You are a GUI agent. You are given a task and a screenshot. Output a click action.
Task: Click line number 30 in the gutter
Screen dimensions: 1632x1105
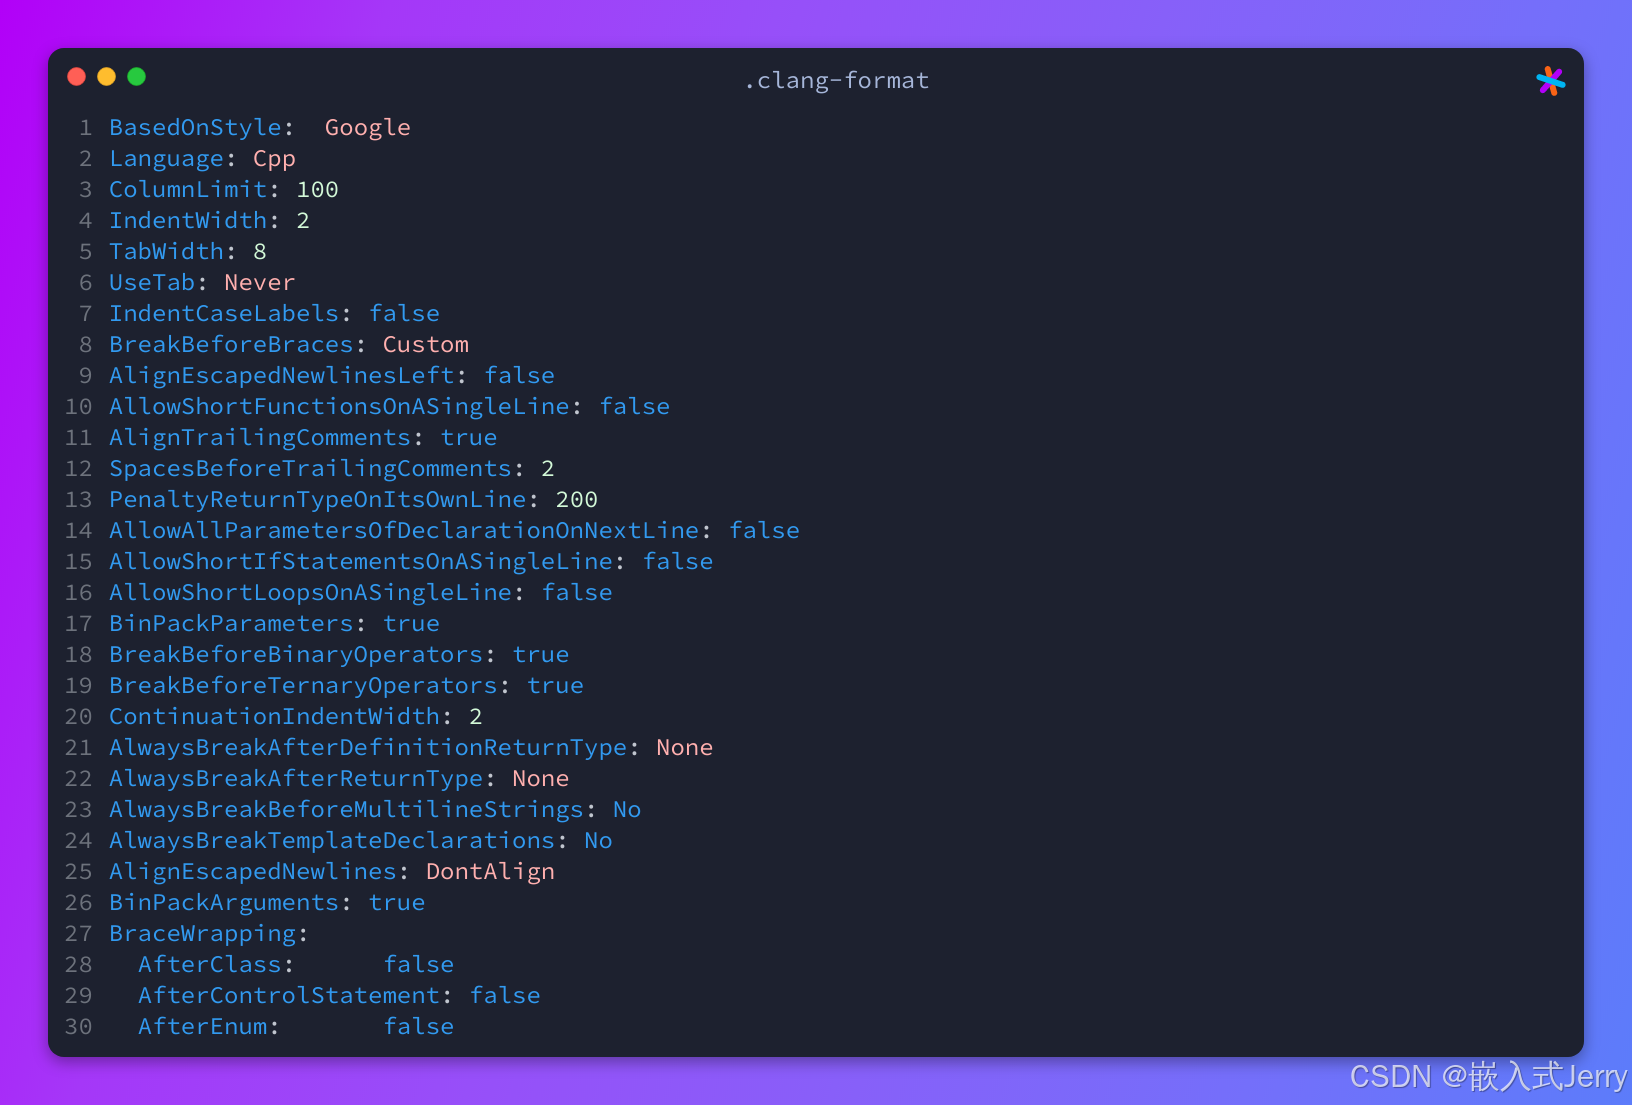(78, 1026)
